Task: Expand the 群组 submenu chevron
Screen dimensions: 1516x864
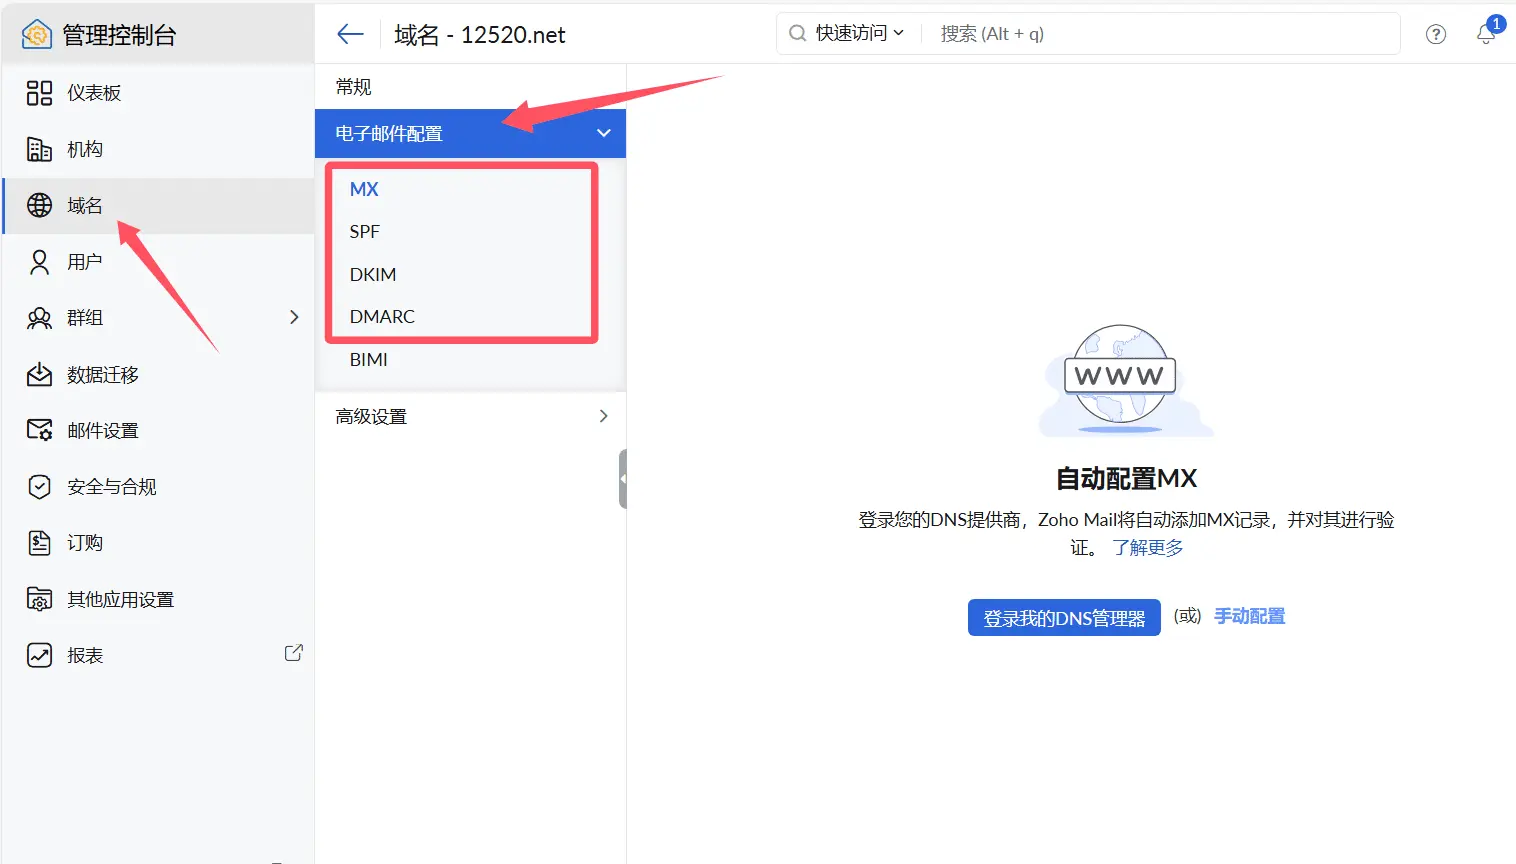Action: point(294,317)
